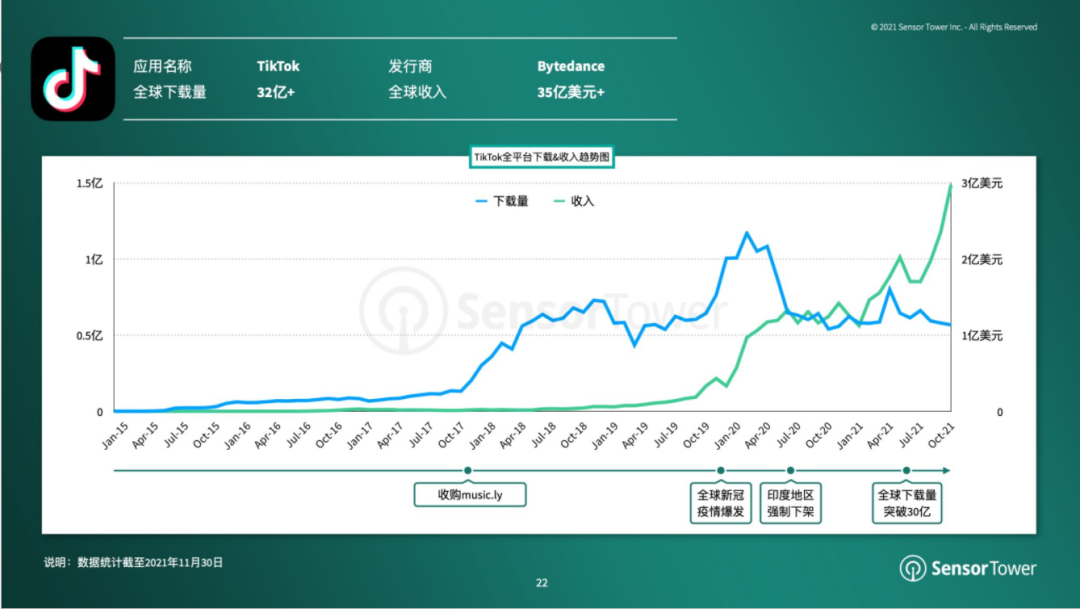
Task: Click the 32亿+ global downloads value
Action: (x=276, y=93)
